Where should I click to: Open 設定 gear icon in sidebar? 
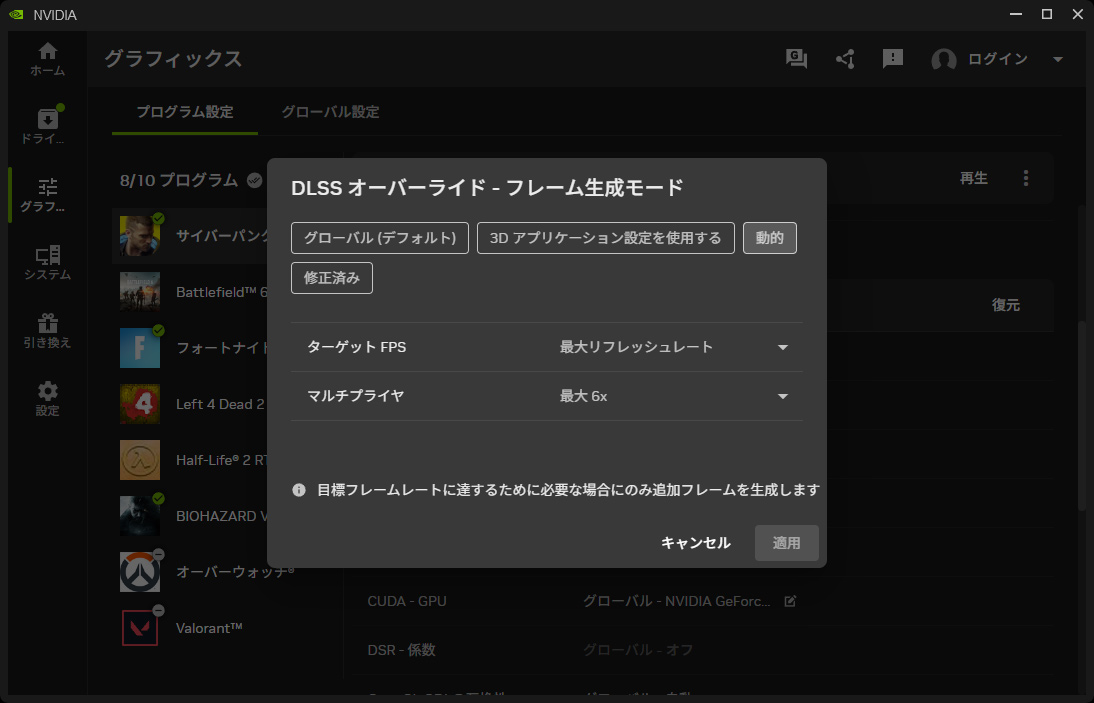point(47,399)
